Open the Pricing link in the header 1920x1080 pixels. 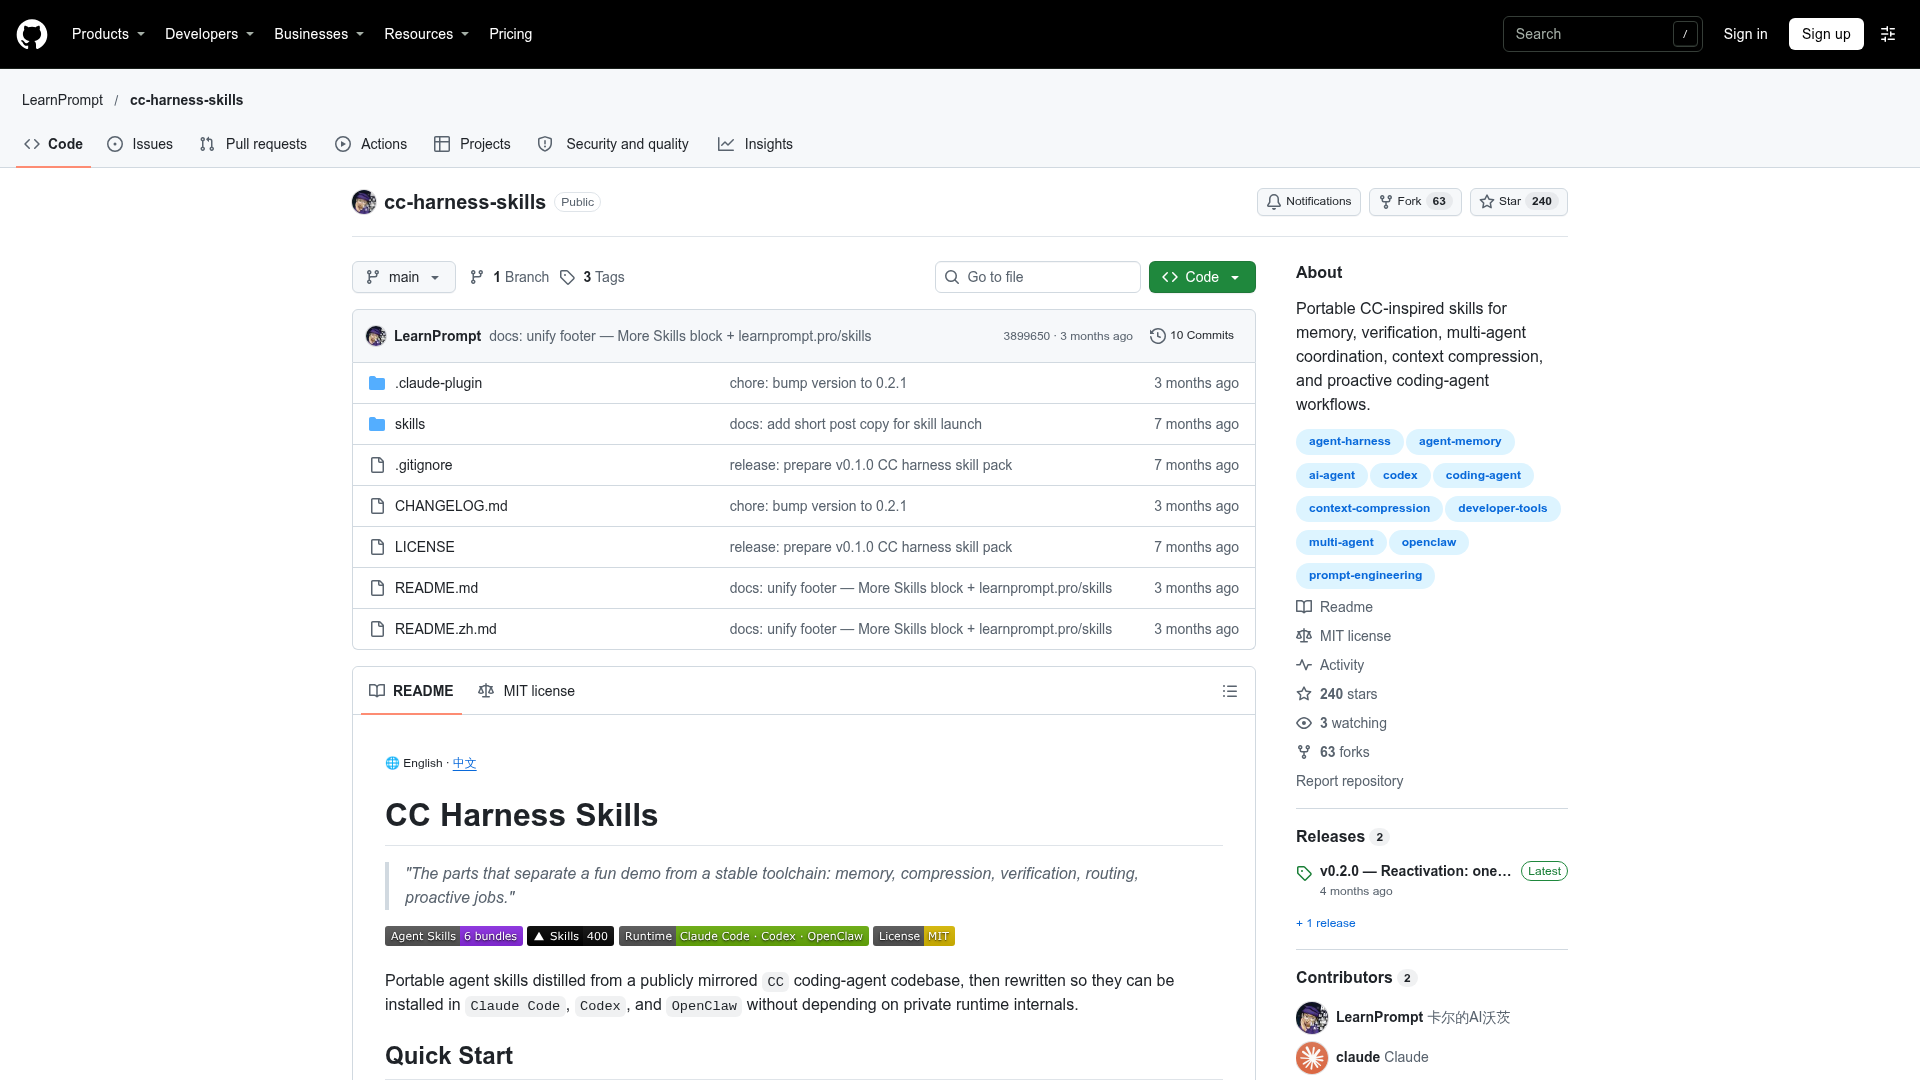point(510,34)
